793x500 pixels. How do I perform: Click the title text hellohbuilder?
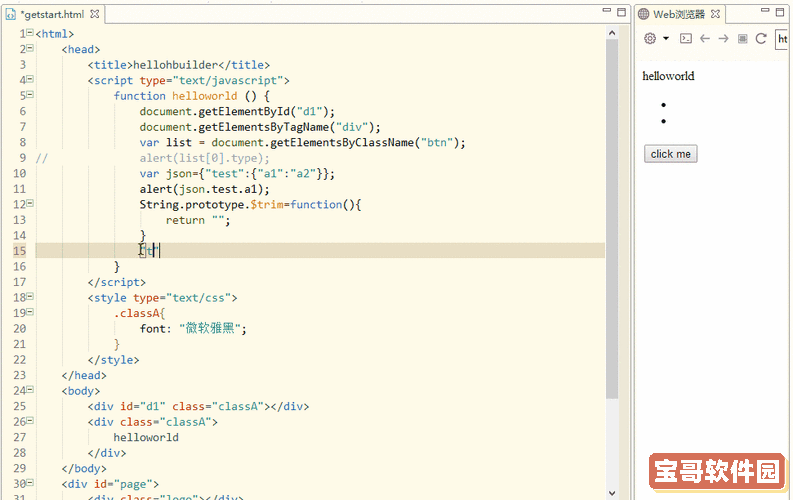click(175, 65)
